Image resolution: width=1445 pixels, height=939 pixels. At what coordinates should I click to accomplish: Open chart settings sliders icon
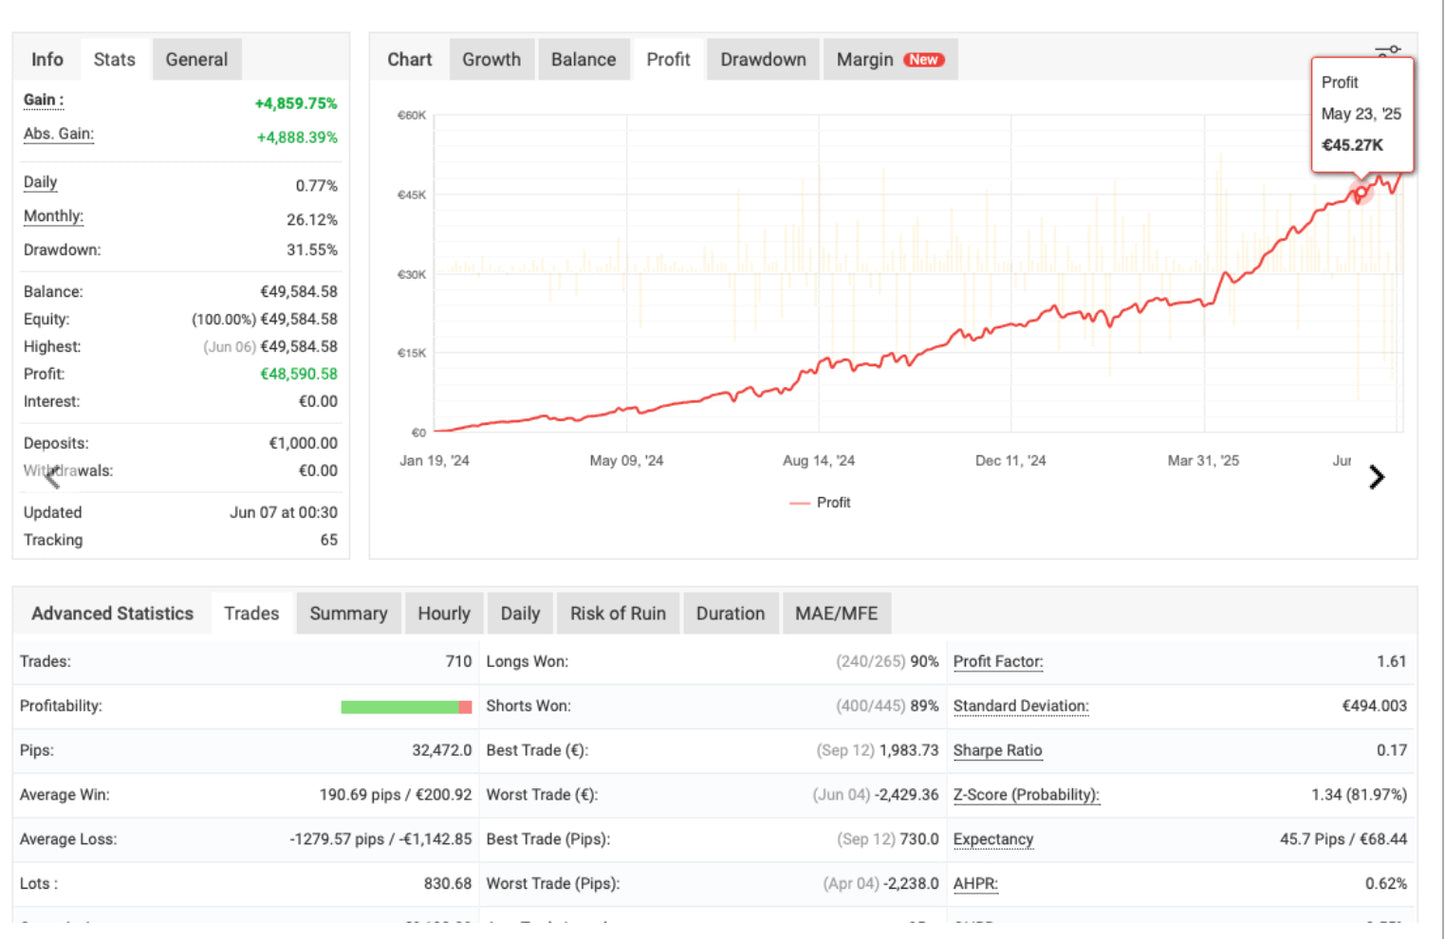pos(1388,49)
